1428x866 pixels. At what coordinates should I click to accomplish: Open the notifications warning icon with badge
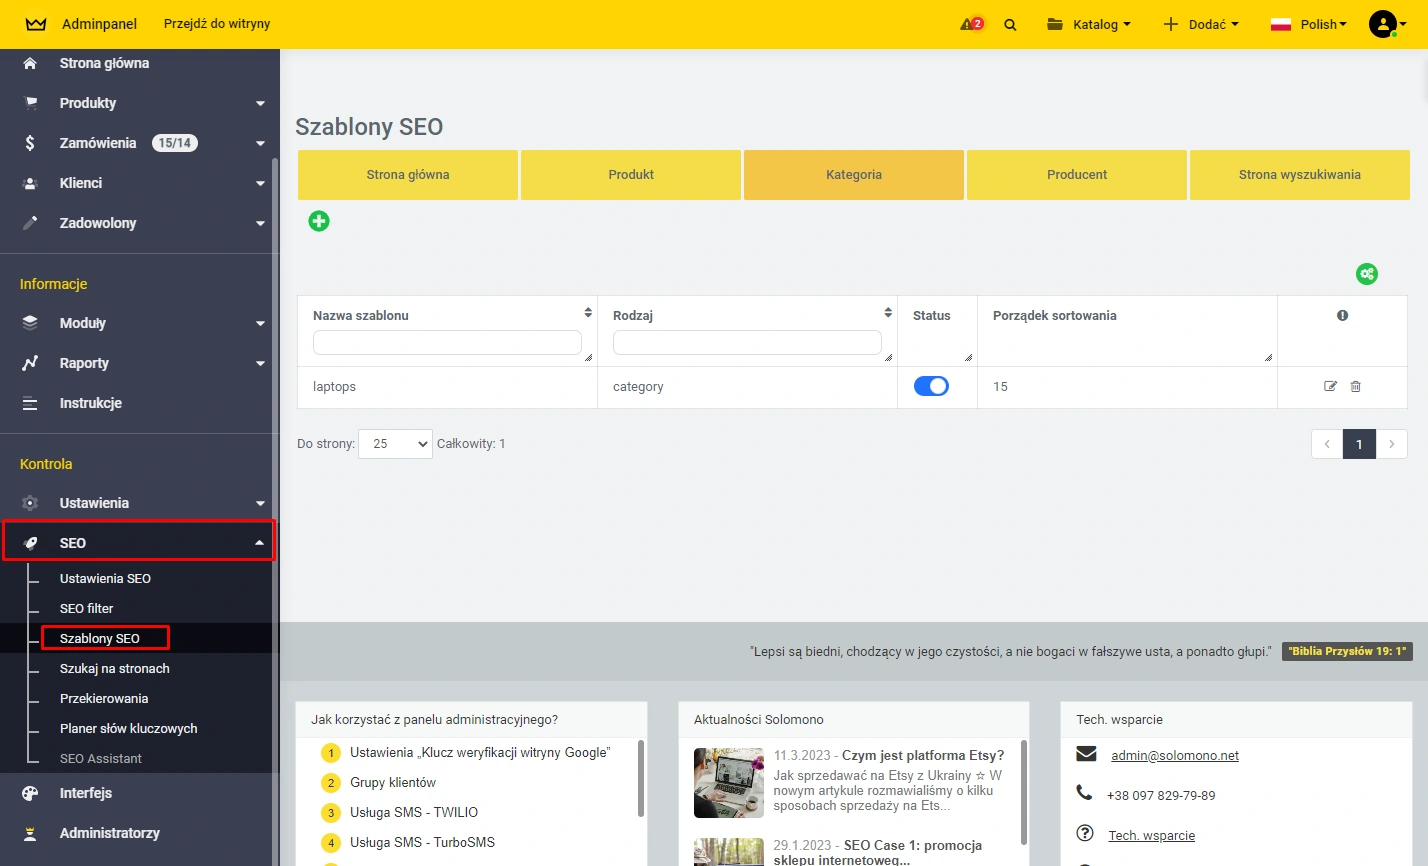971,24
